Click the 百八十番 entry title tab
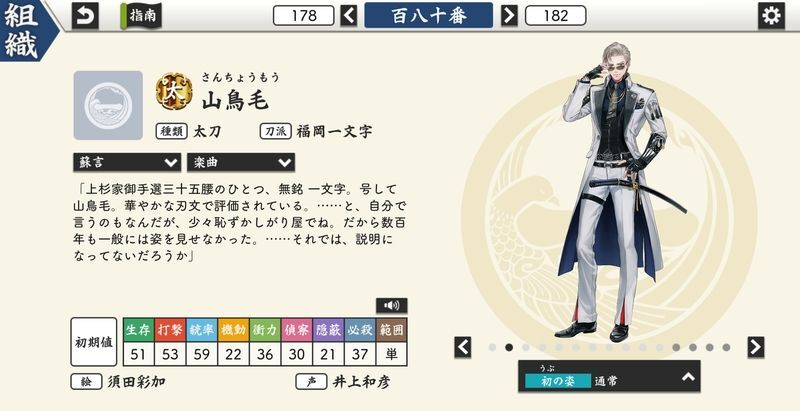Viewport: 800px width, 411px height. point(429,15)
